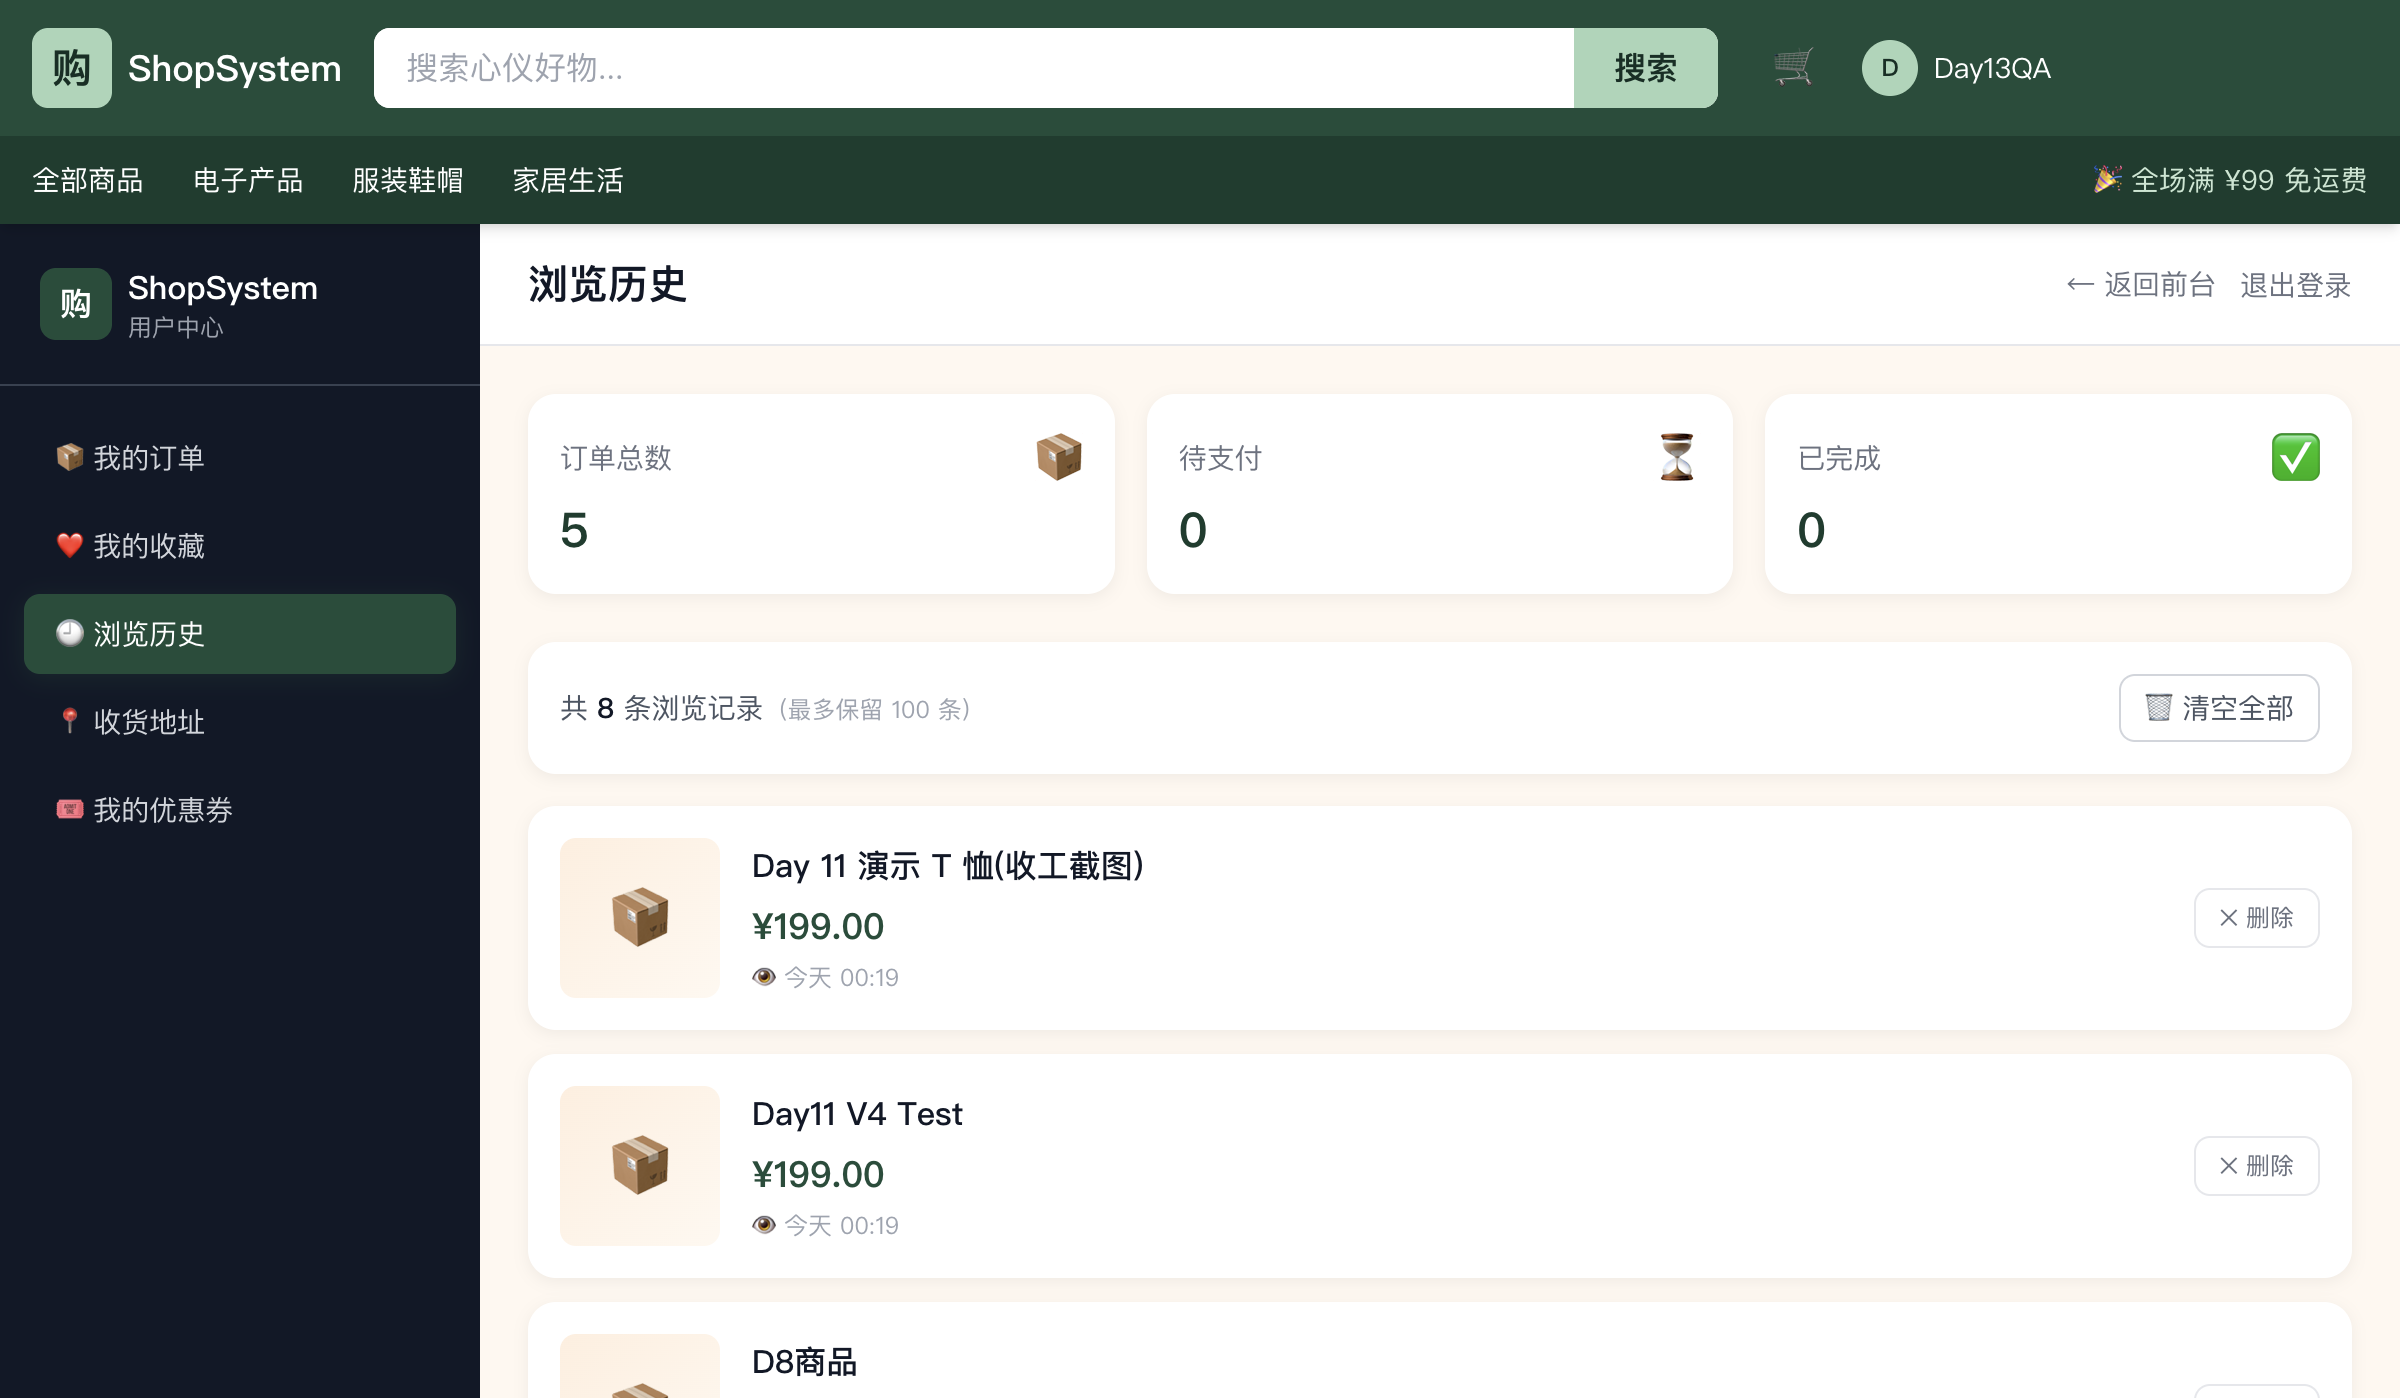
Task: Click the eye icon under Day11 V4 Test
Action: coord(764,1225)
